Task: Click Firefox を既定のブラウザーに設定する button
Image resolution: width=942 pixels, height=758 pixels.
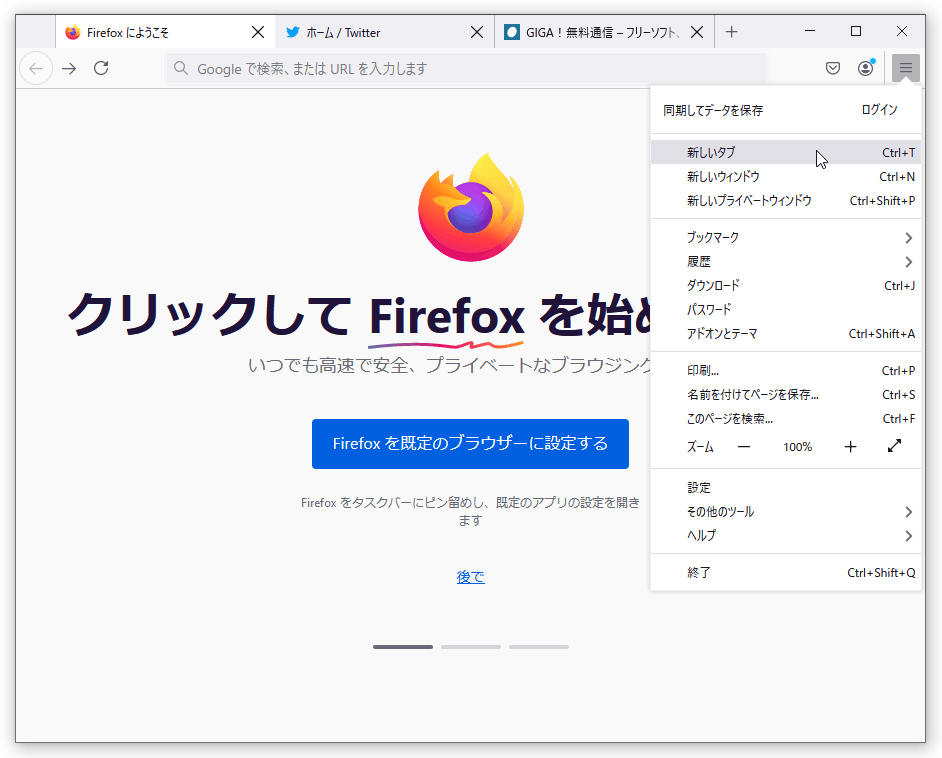Action: click(470, 444)
